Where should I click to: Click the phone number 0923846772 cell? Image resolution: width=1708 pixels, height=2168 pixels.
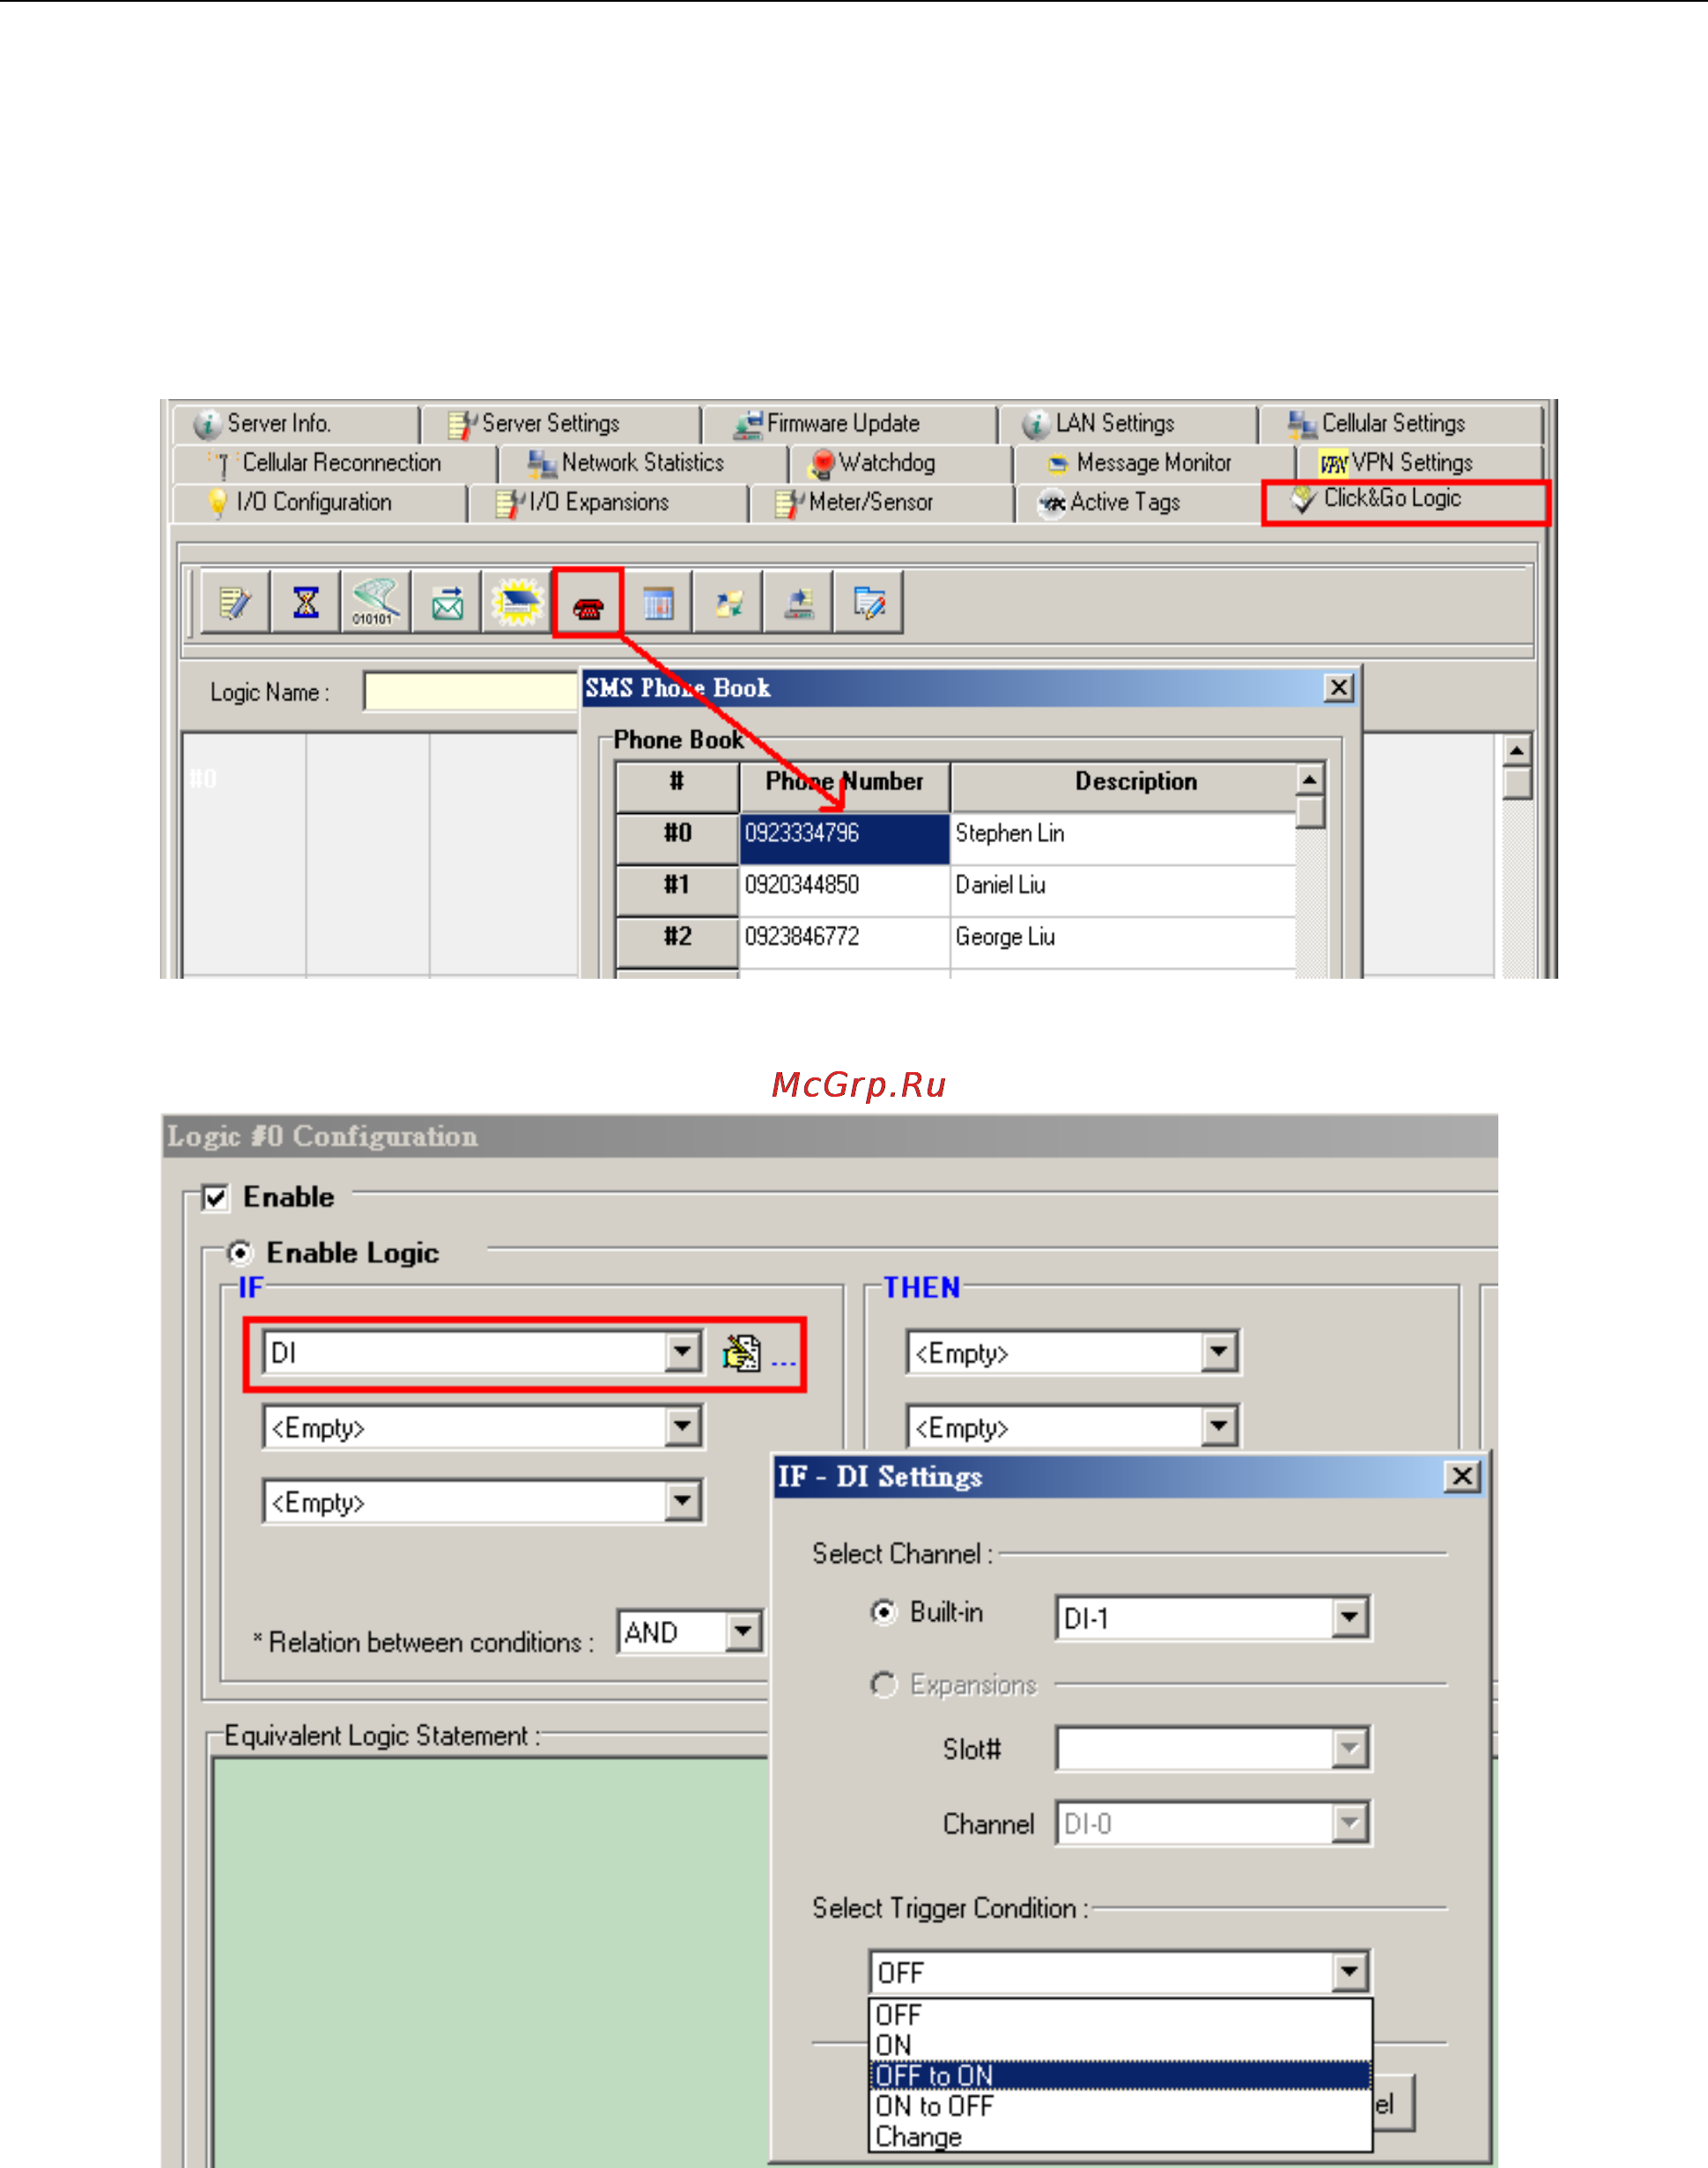coord(844,942)
